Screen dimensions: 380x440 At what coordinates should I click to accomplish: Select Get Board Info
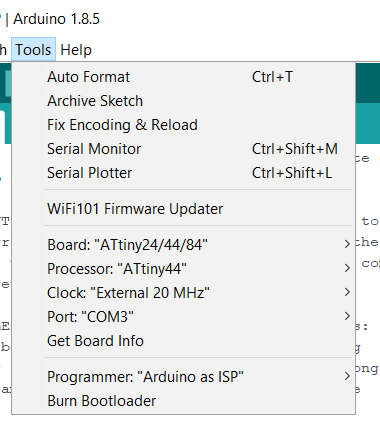[183, 341]
